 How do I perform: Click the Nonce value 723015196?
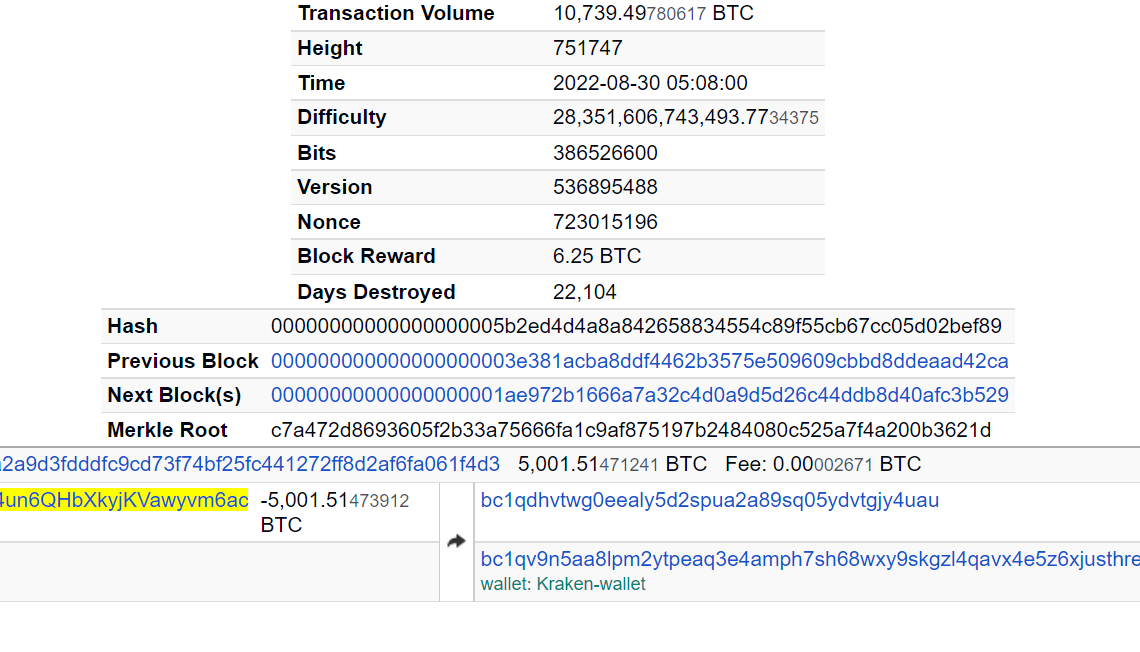point(605,222)
